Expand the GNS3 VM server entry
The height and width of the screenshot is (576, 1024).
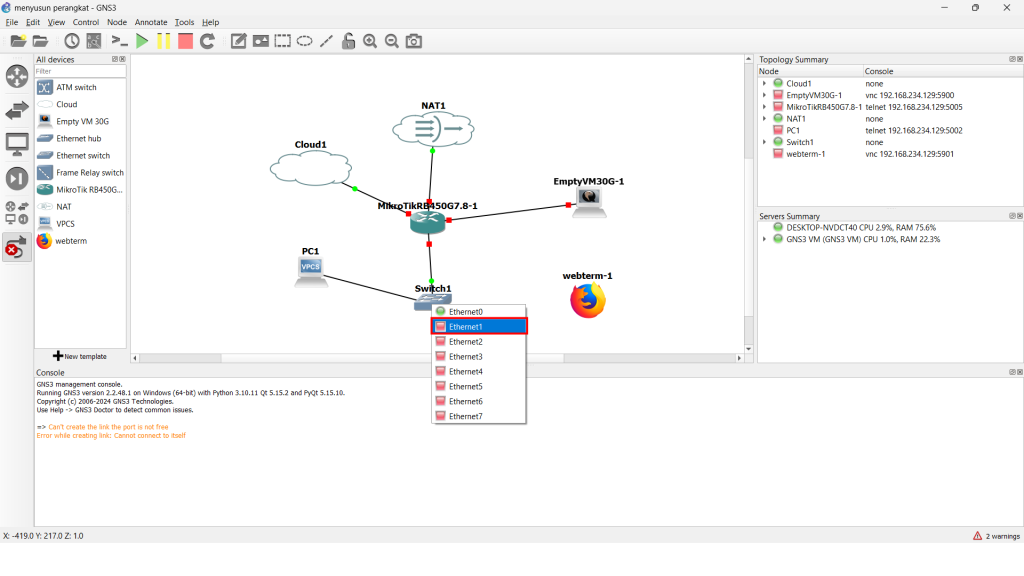pos(765,239)
